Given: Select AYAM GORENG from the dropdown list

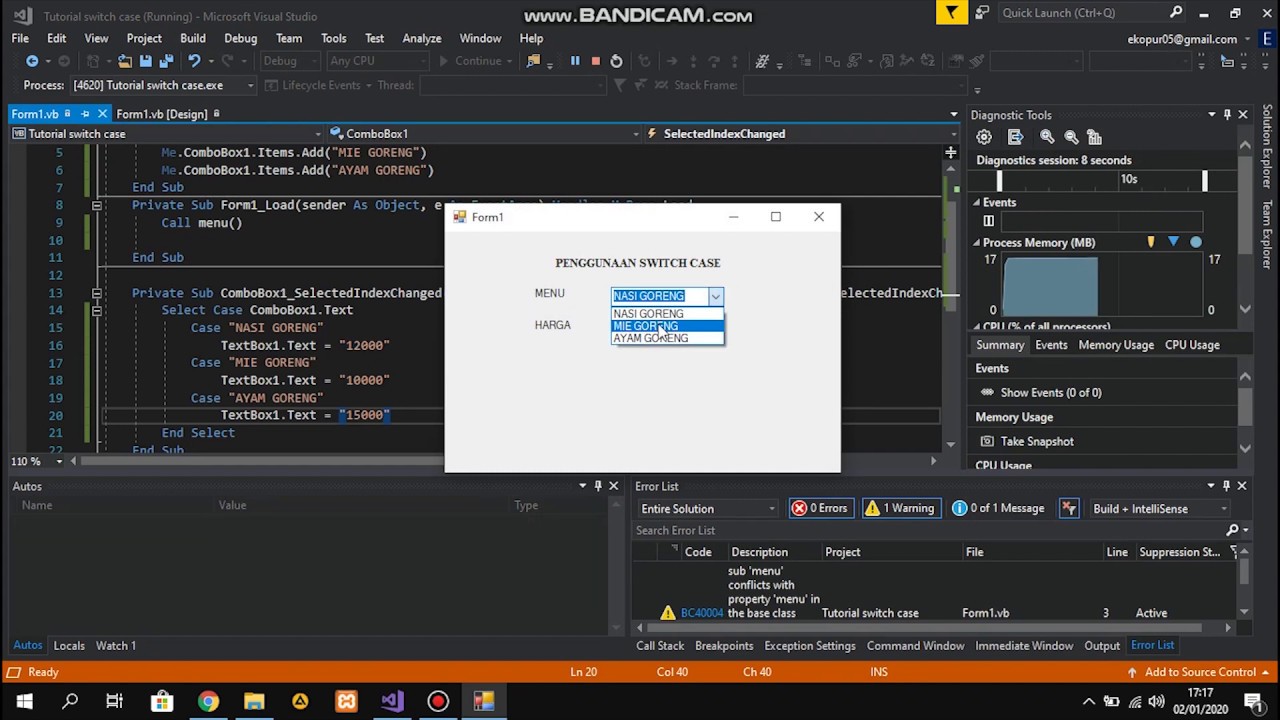Looking at the screenshot, I should [x=667, y=338].
